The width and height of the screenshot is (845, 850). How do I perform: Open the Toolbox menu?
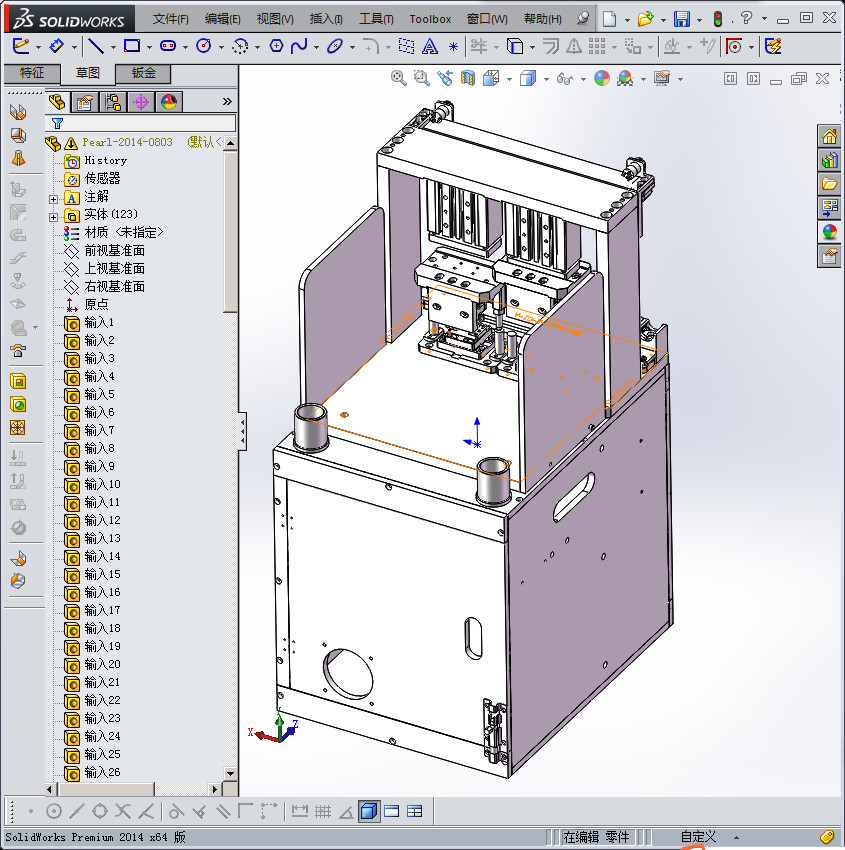coord(430,19)
